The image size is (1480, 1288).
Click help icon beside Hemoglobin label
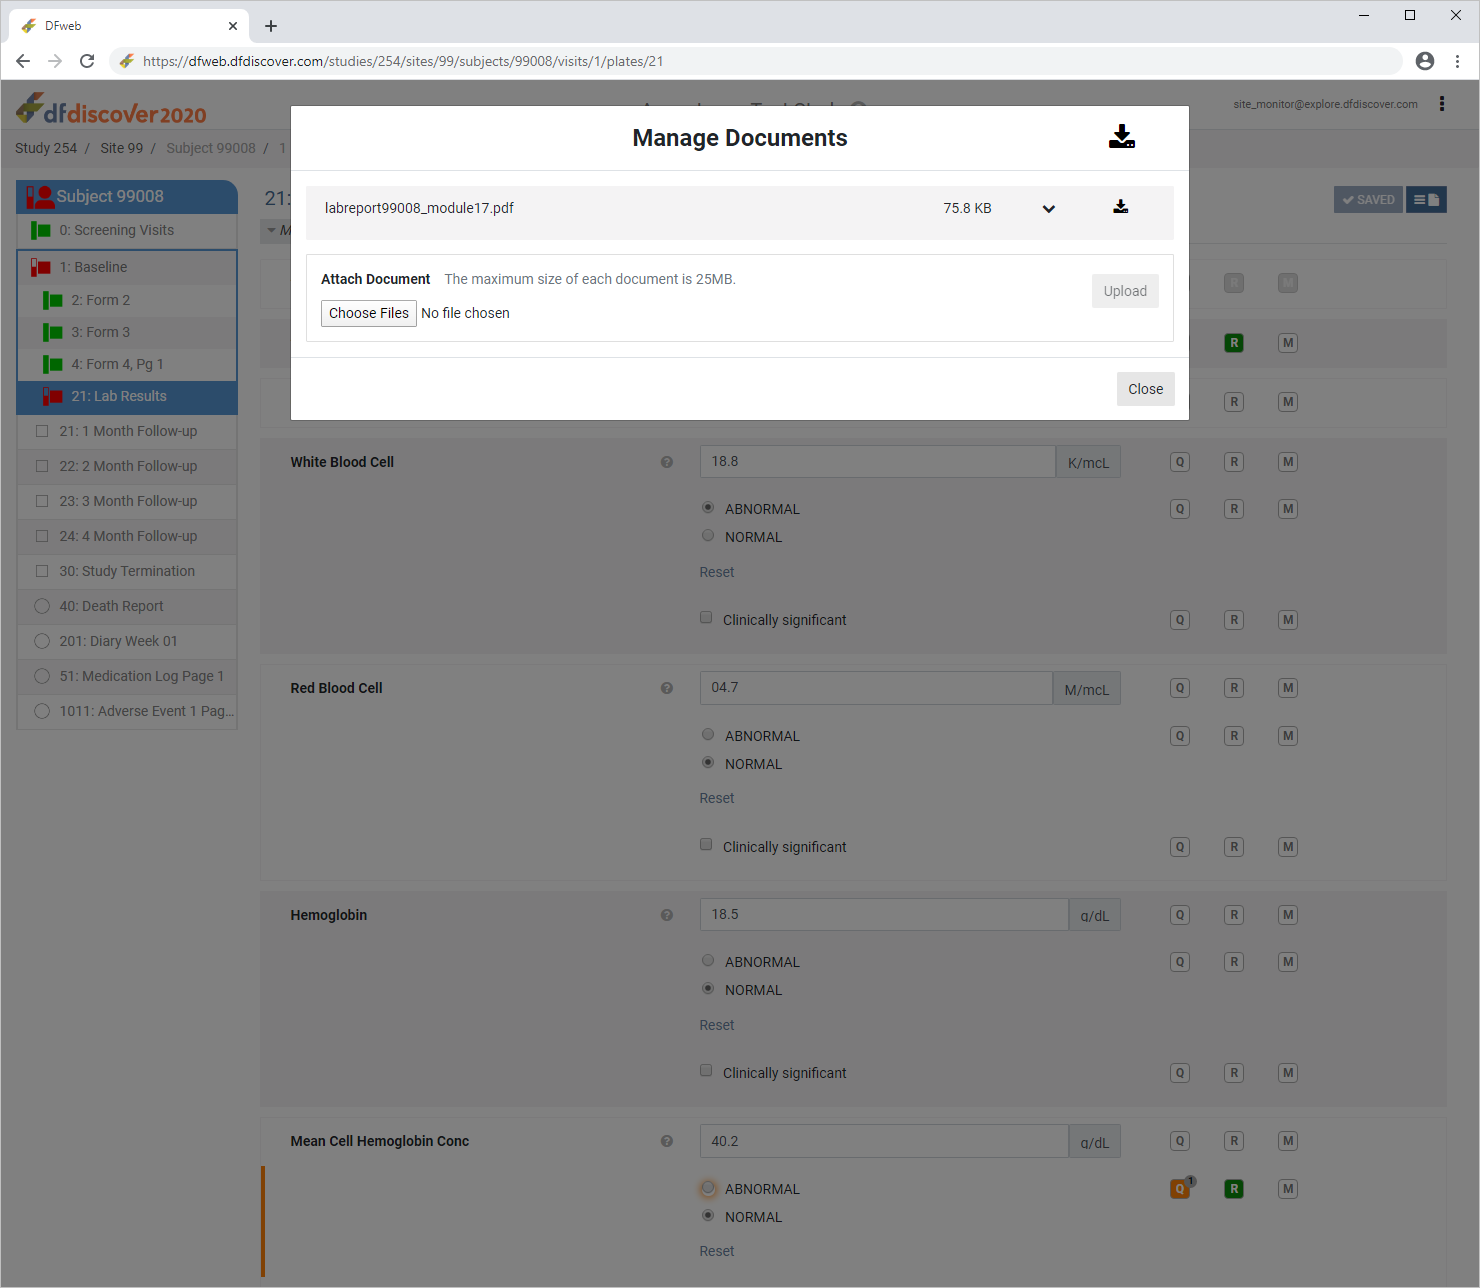(667, 915)
